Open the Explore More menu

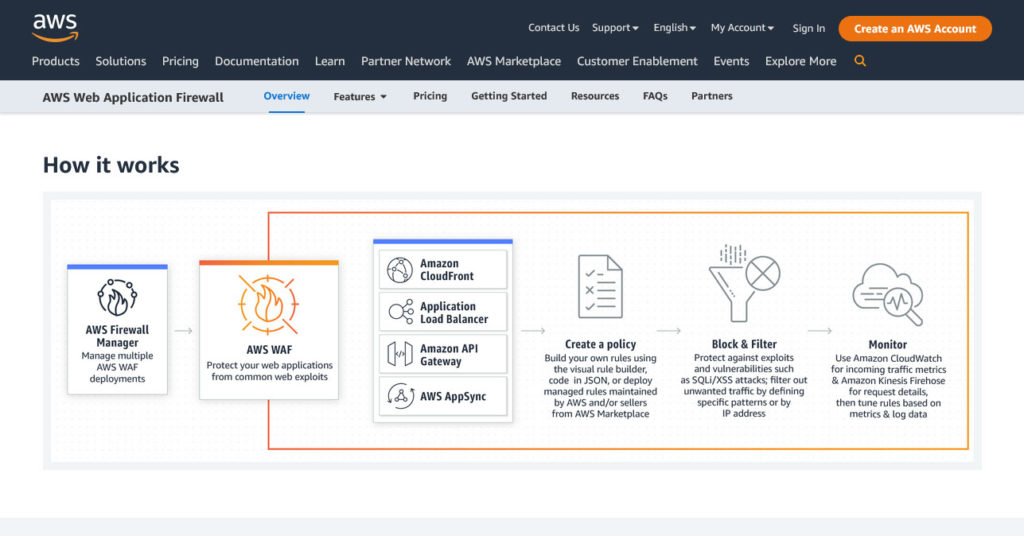[801, 61]
